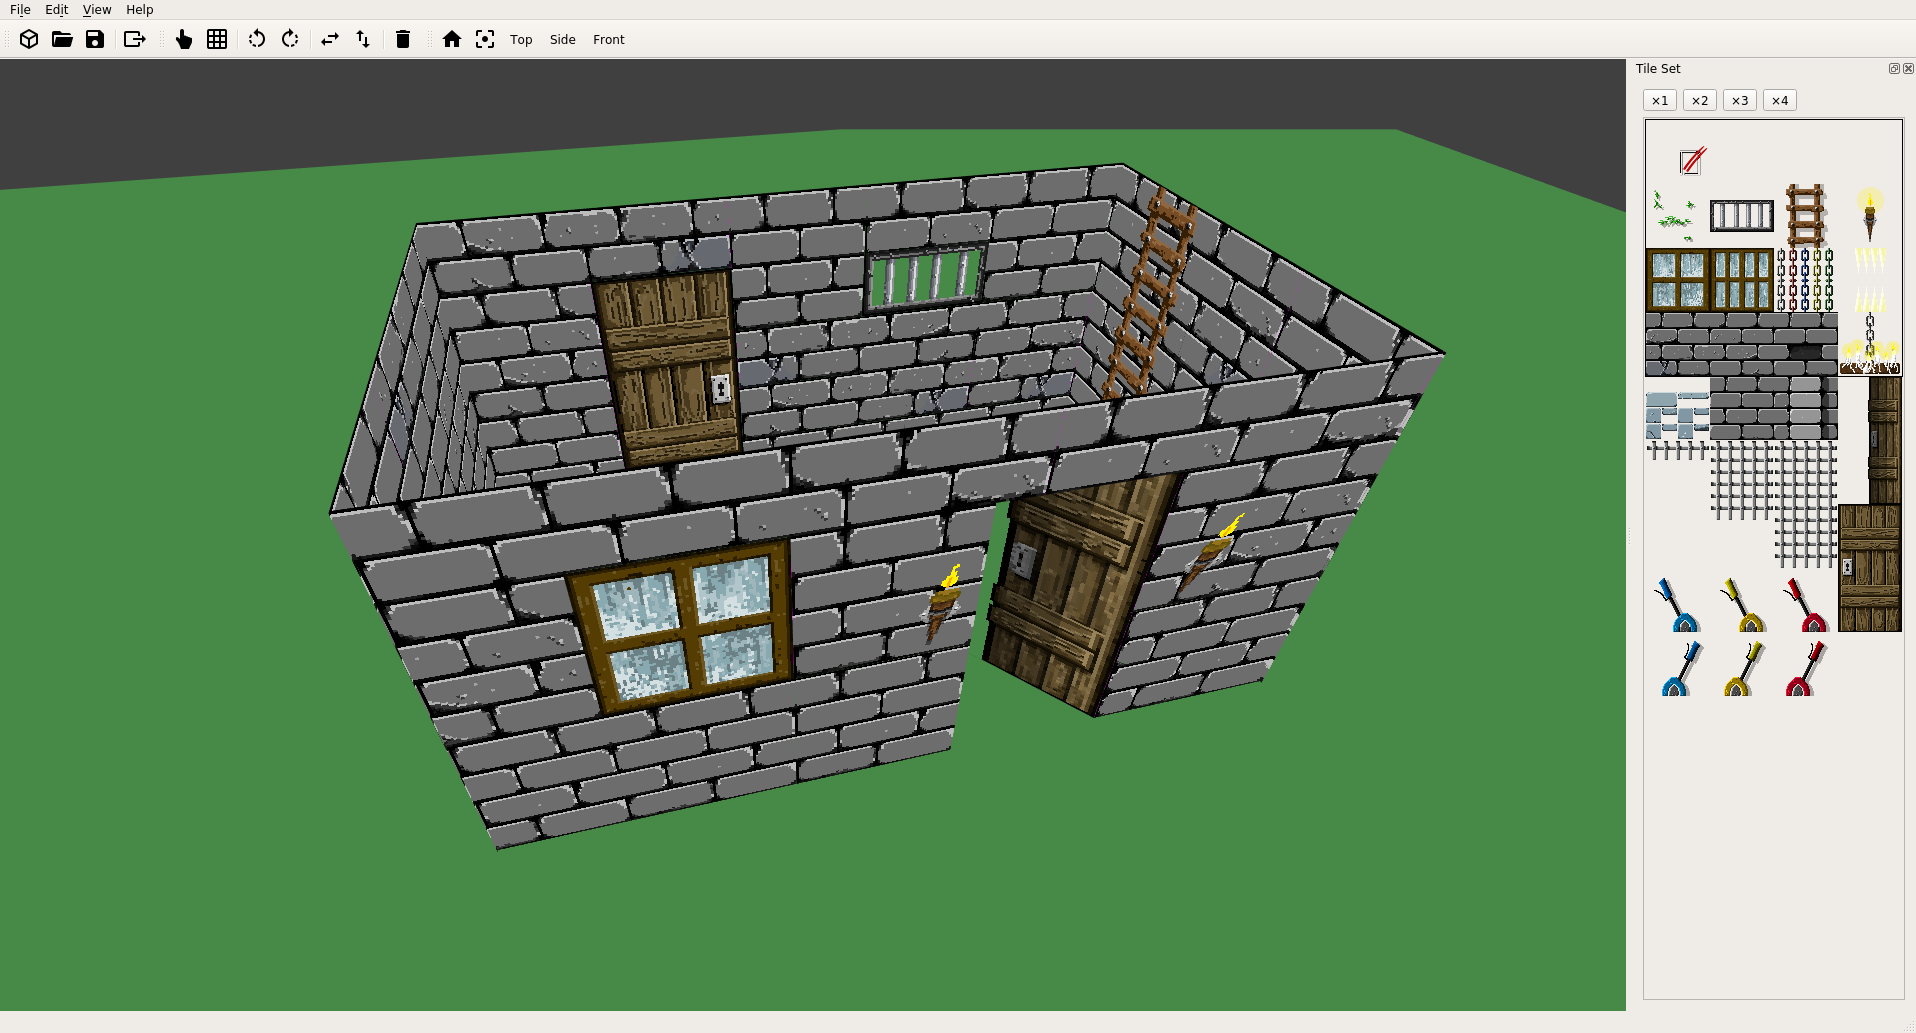Select the lit torch tile in tile set
The image size is (1916, 1033).
click(x=1870, y=215)
